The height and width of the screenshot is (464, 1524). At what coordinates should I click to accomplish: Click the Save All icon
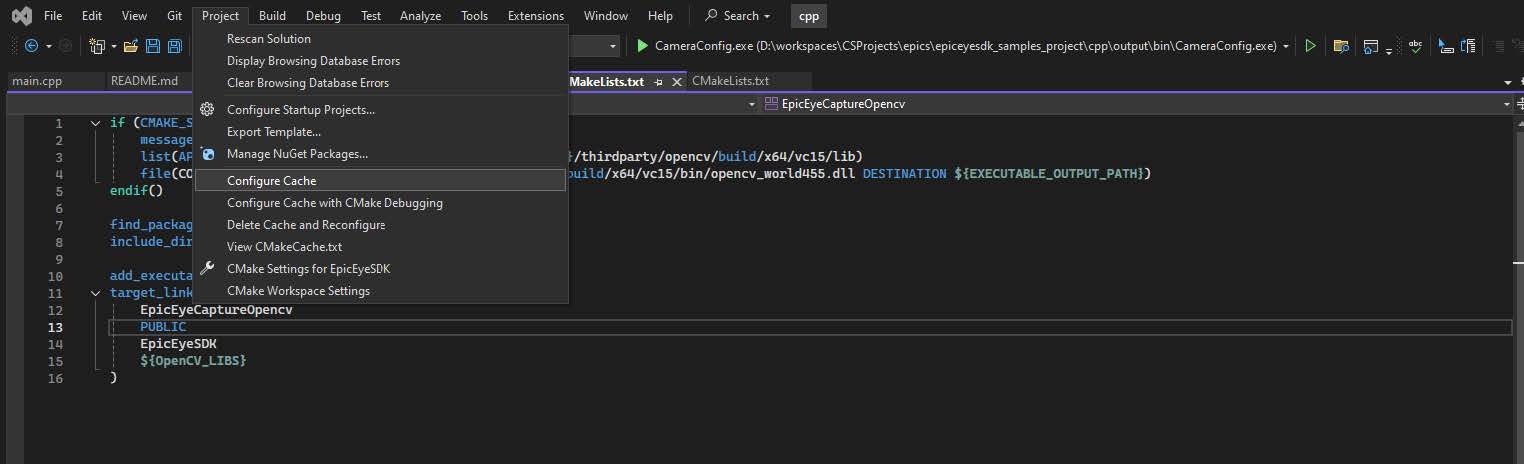[x=175, y=46]
